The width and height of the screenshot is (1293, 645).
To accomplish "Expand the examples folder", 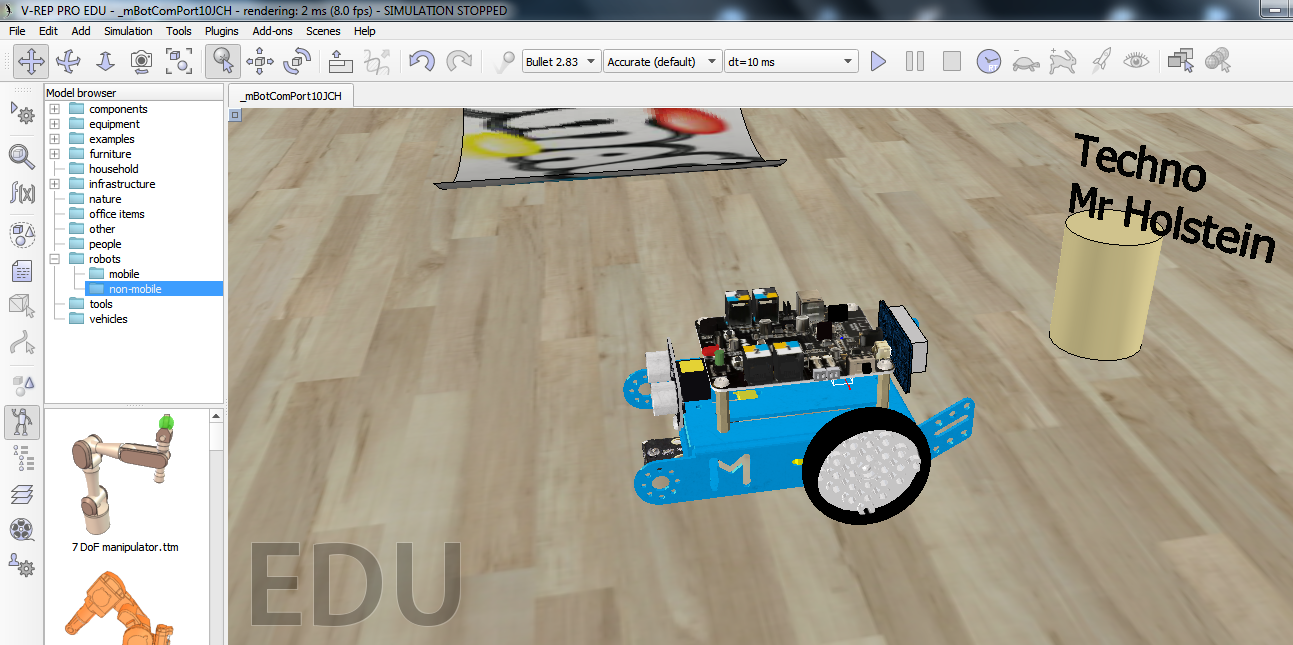I will pyautogui.click(x=55, y=139).
